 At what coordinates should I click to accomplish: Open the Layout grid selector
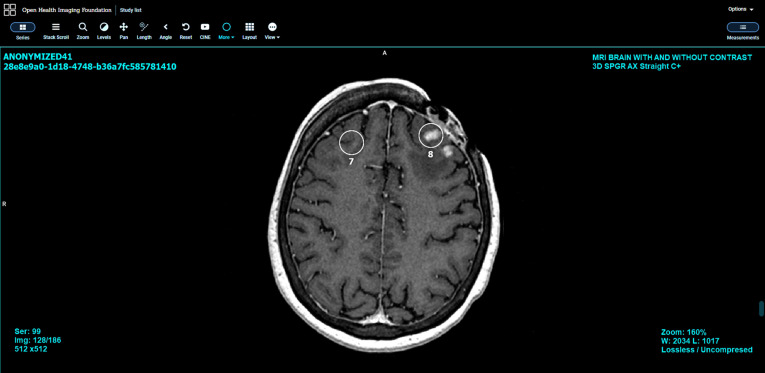click(250, 31)
